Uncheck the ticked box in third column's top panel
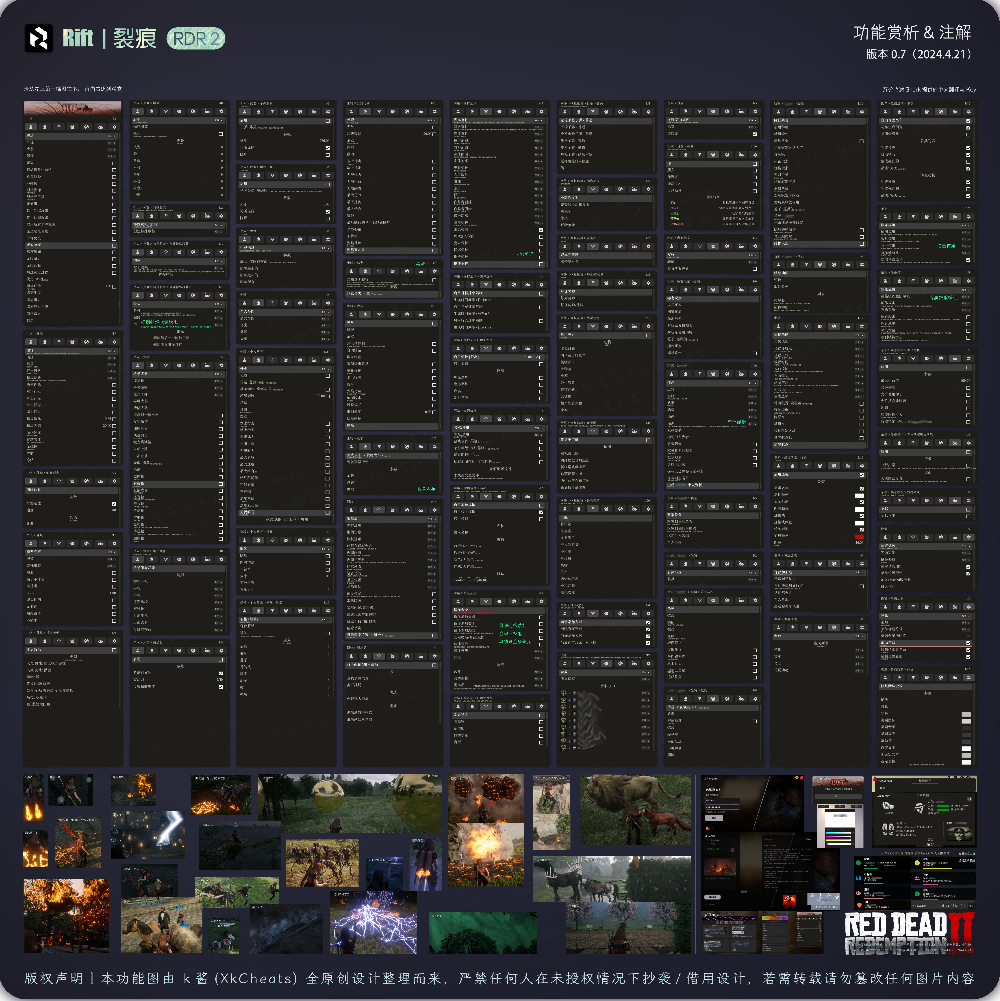 [328, 148]
